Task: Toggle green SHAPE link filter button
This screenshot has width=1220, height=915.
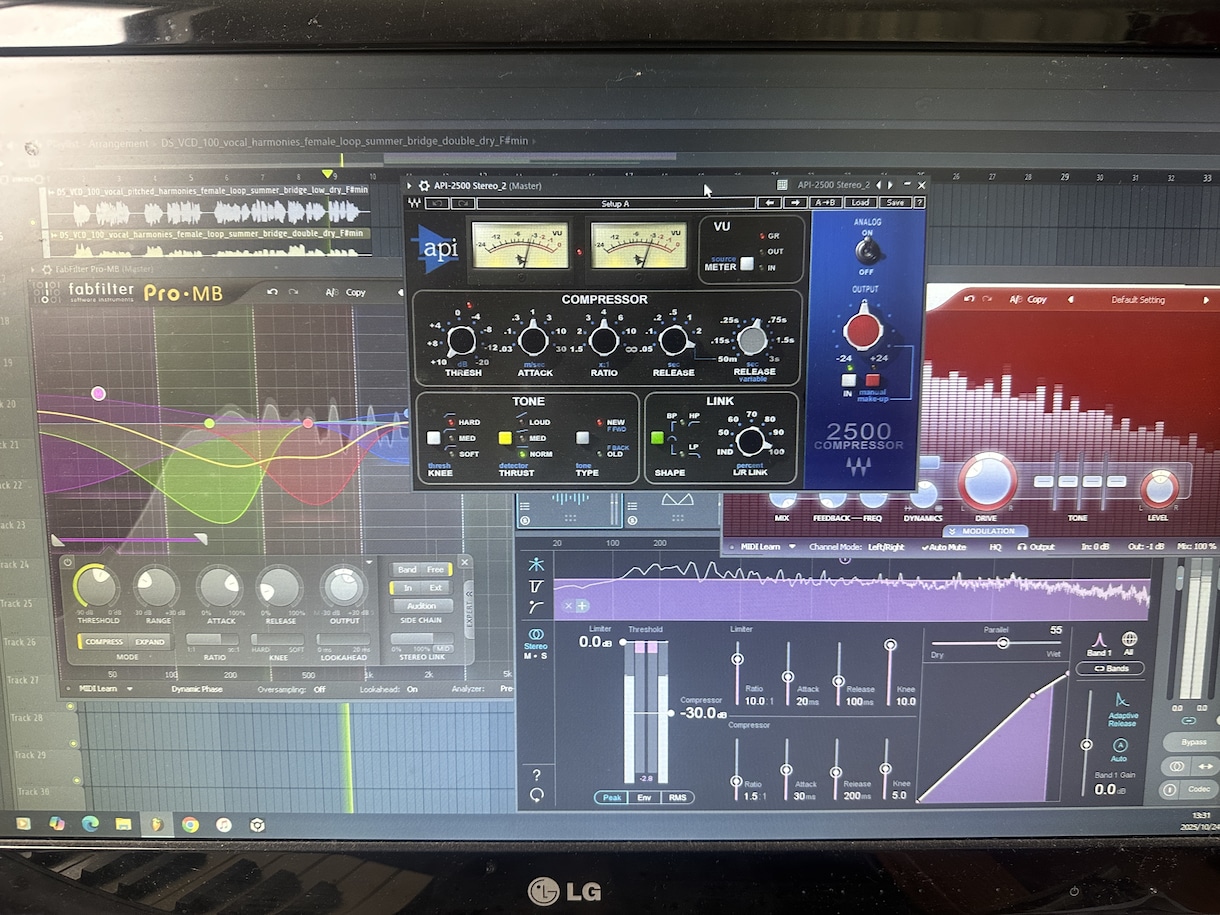Action: pyautogui.click(x=658, y=438)
